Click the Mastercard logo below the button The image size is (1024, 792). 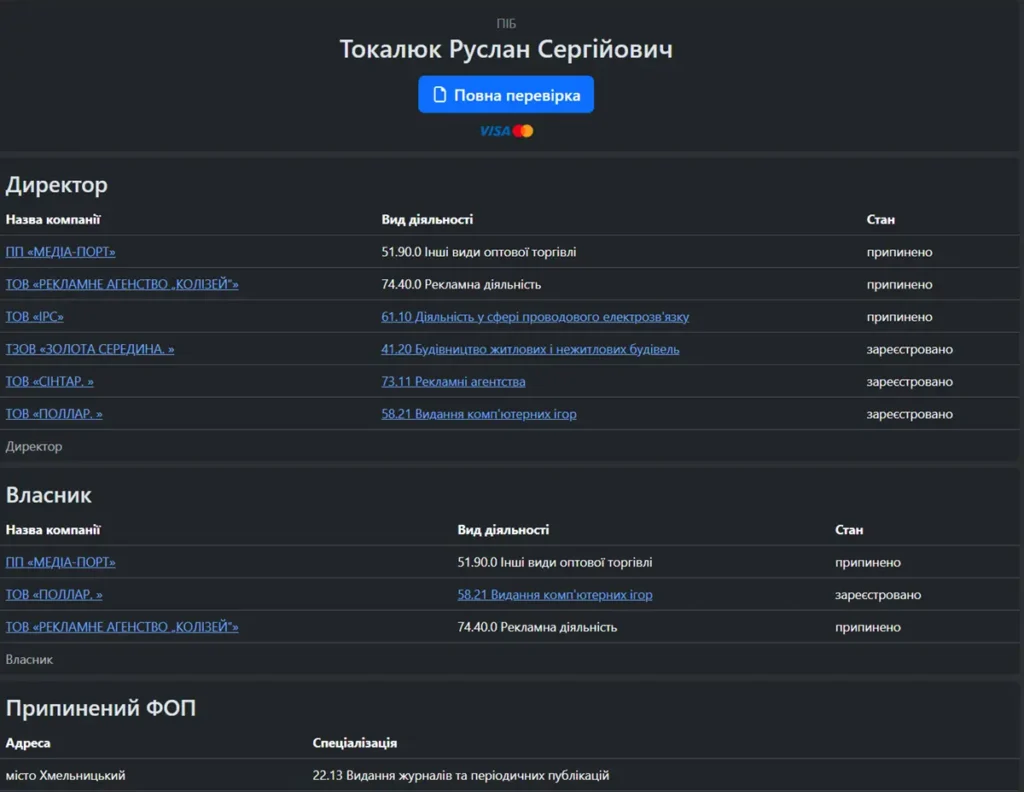tap(523, 131)
